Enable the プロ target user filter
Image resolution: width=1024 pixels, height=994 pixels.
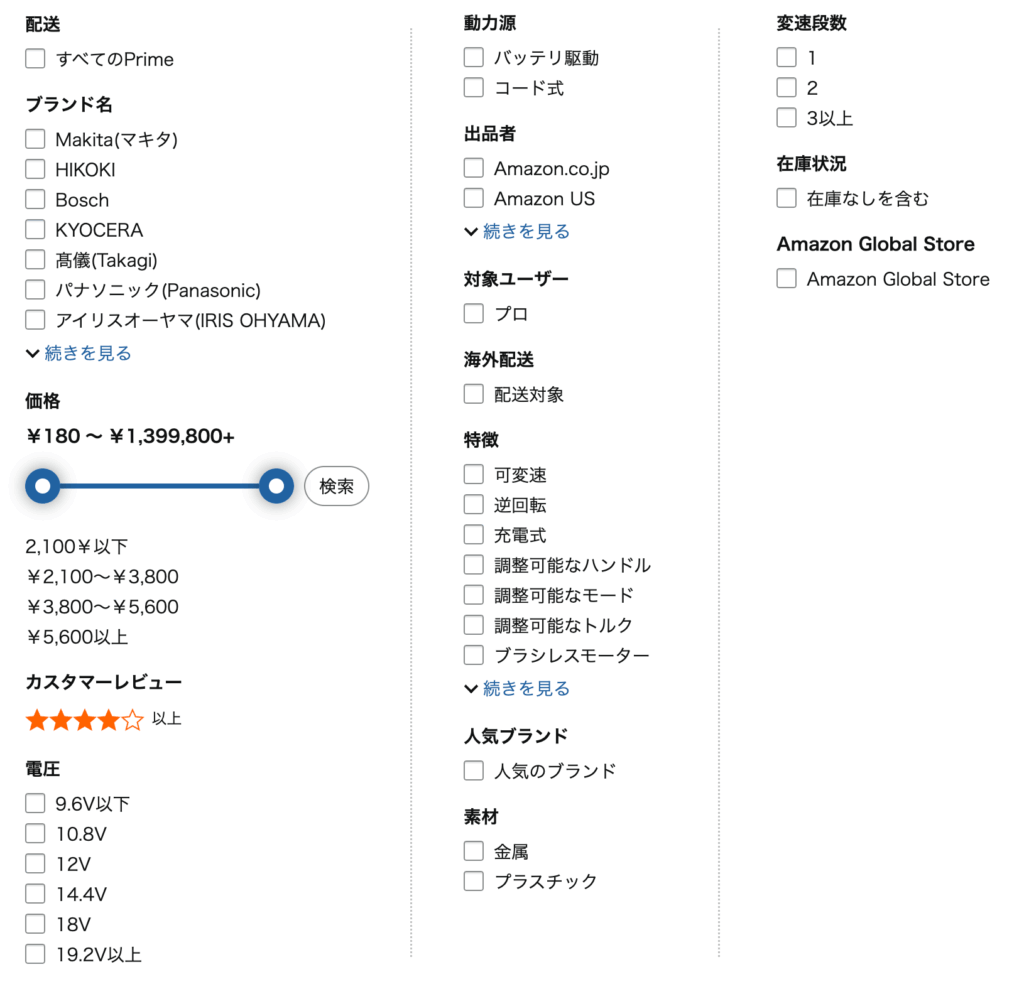[x=473, y=313]
